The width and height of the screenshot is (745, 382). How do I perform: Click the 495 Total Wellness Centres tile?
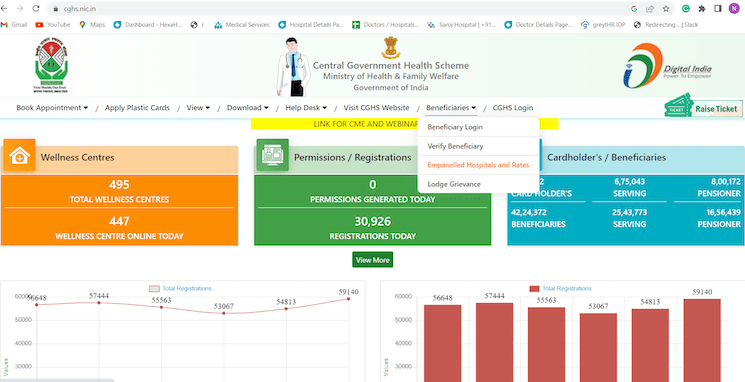(119, 191)
